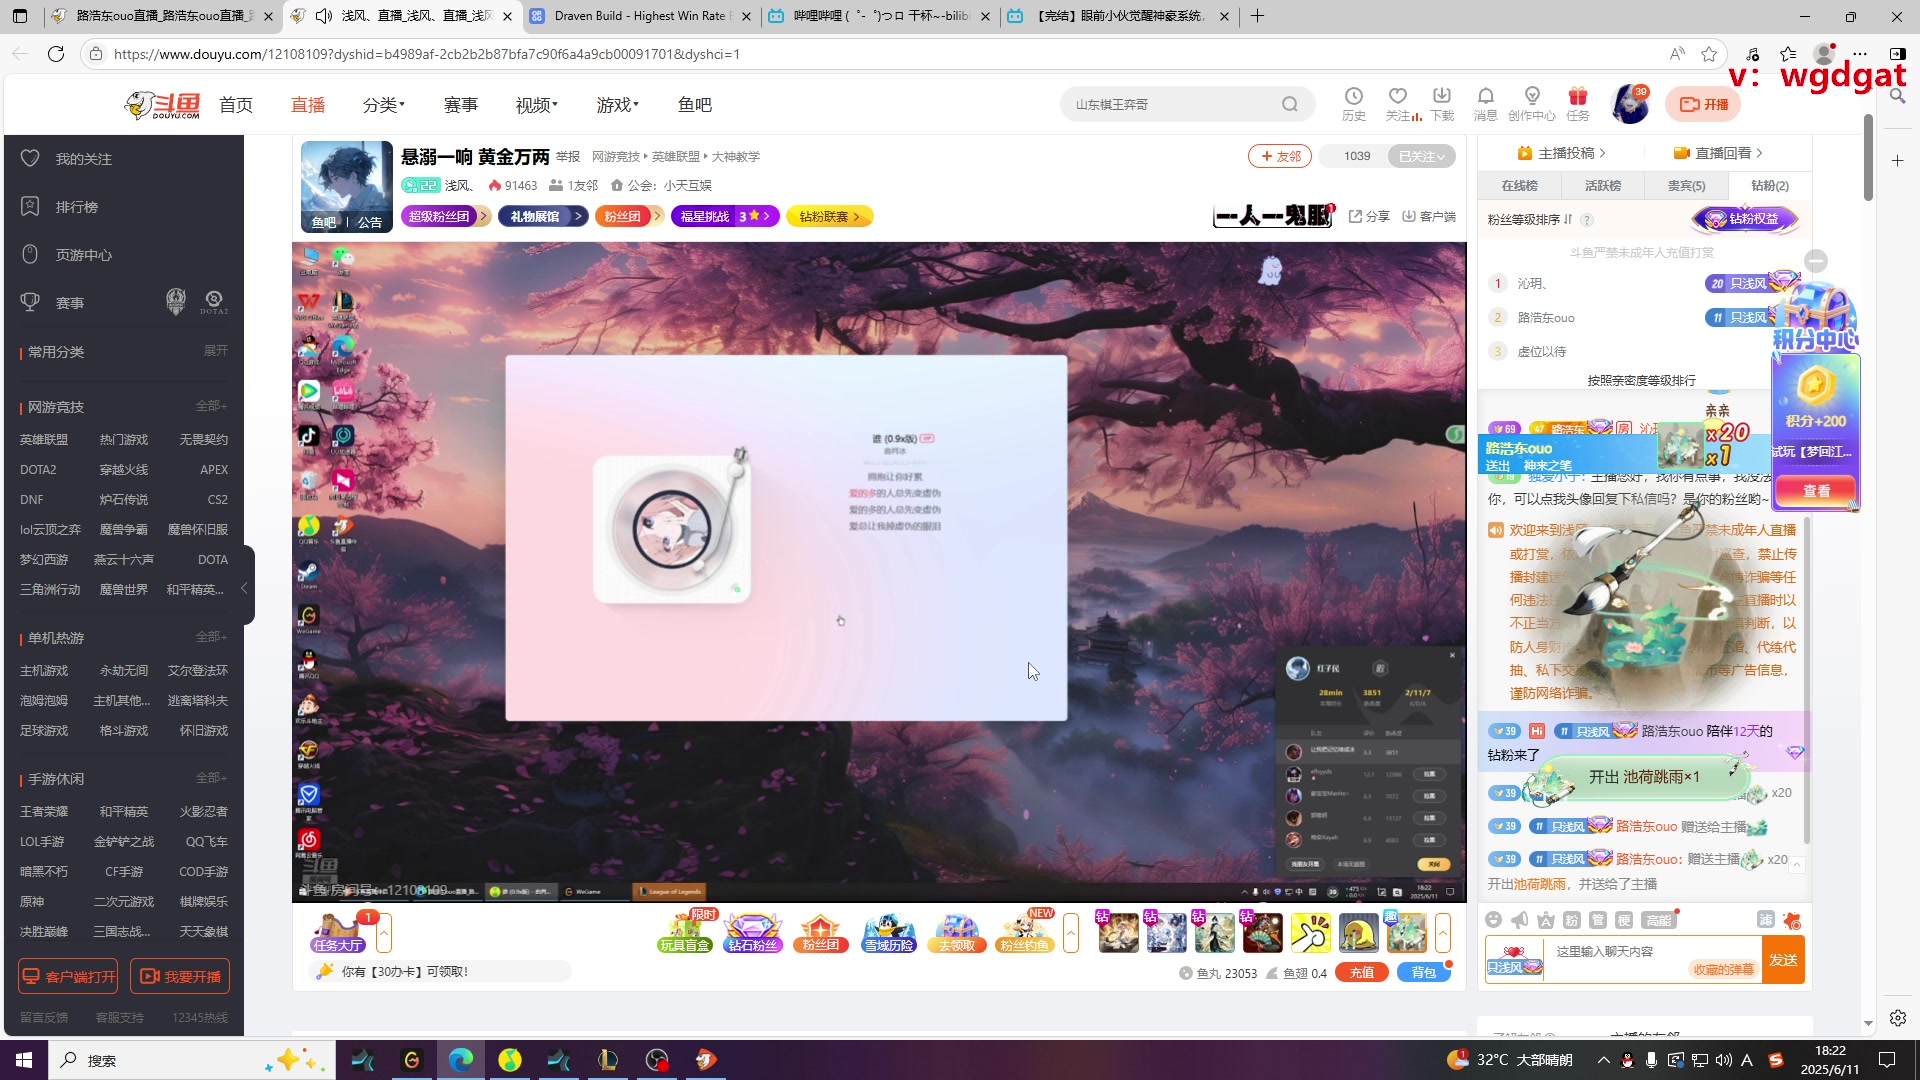Open the 任务大厅 icon below the player

[x=338, y=932]
